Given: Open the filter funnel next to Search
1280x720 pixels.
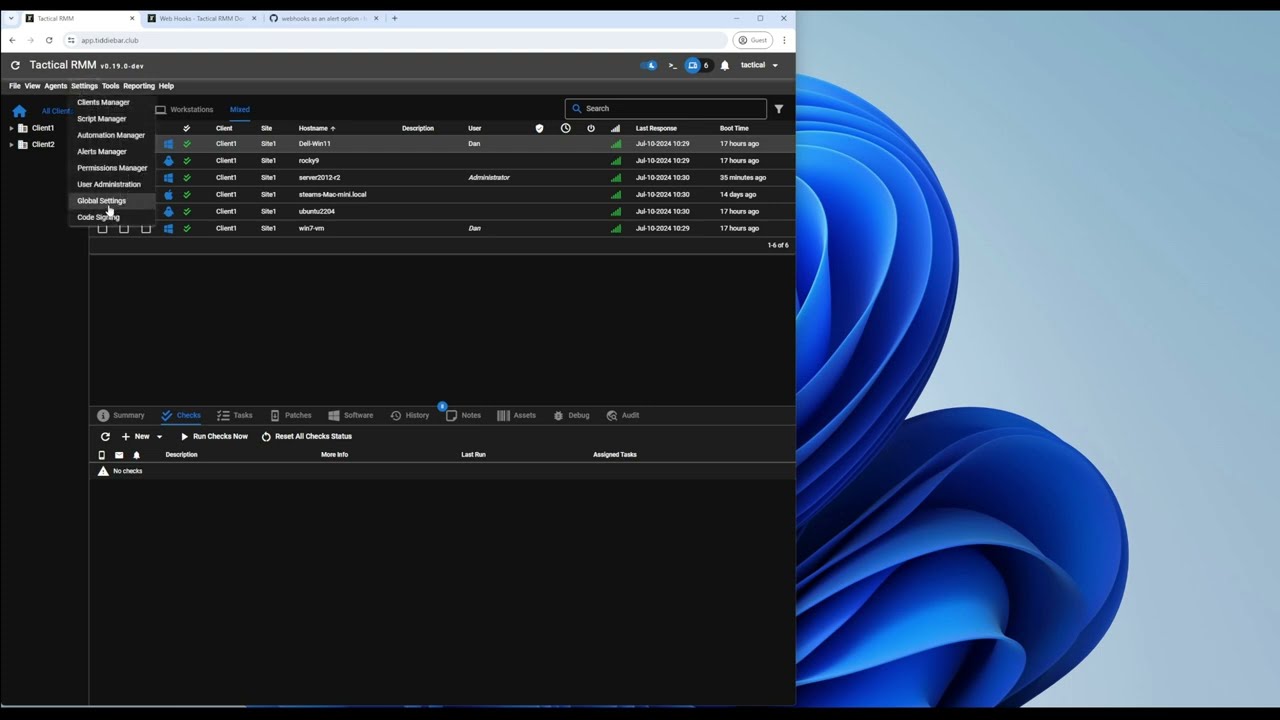Looking at the screenshot, I should click(779, 109).
